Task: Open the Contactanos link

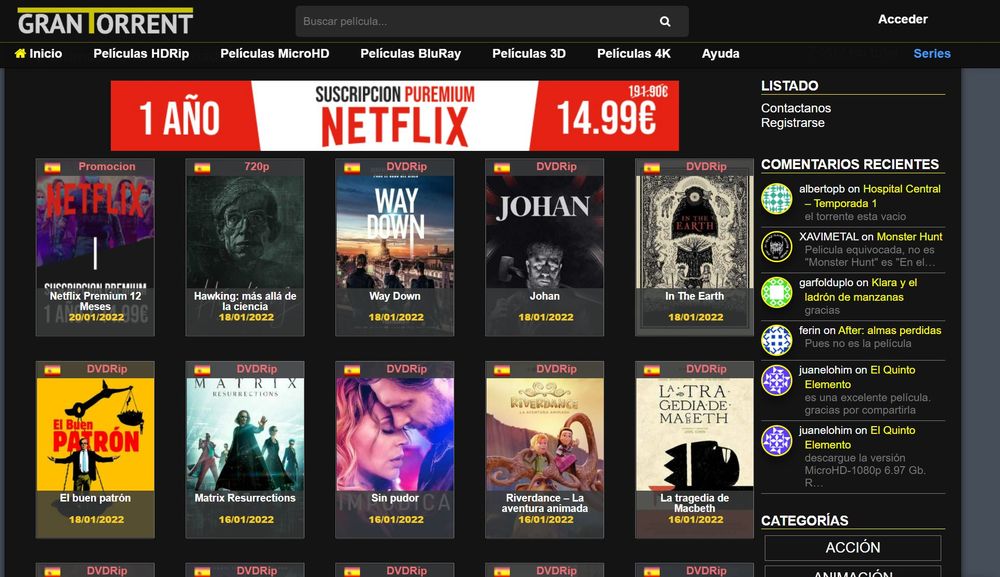Action: (x=796, y=108)
